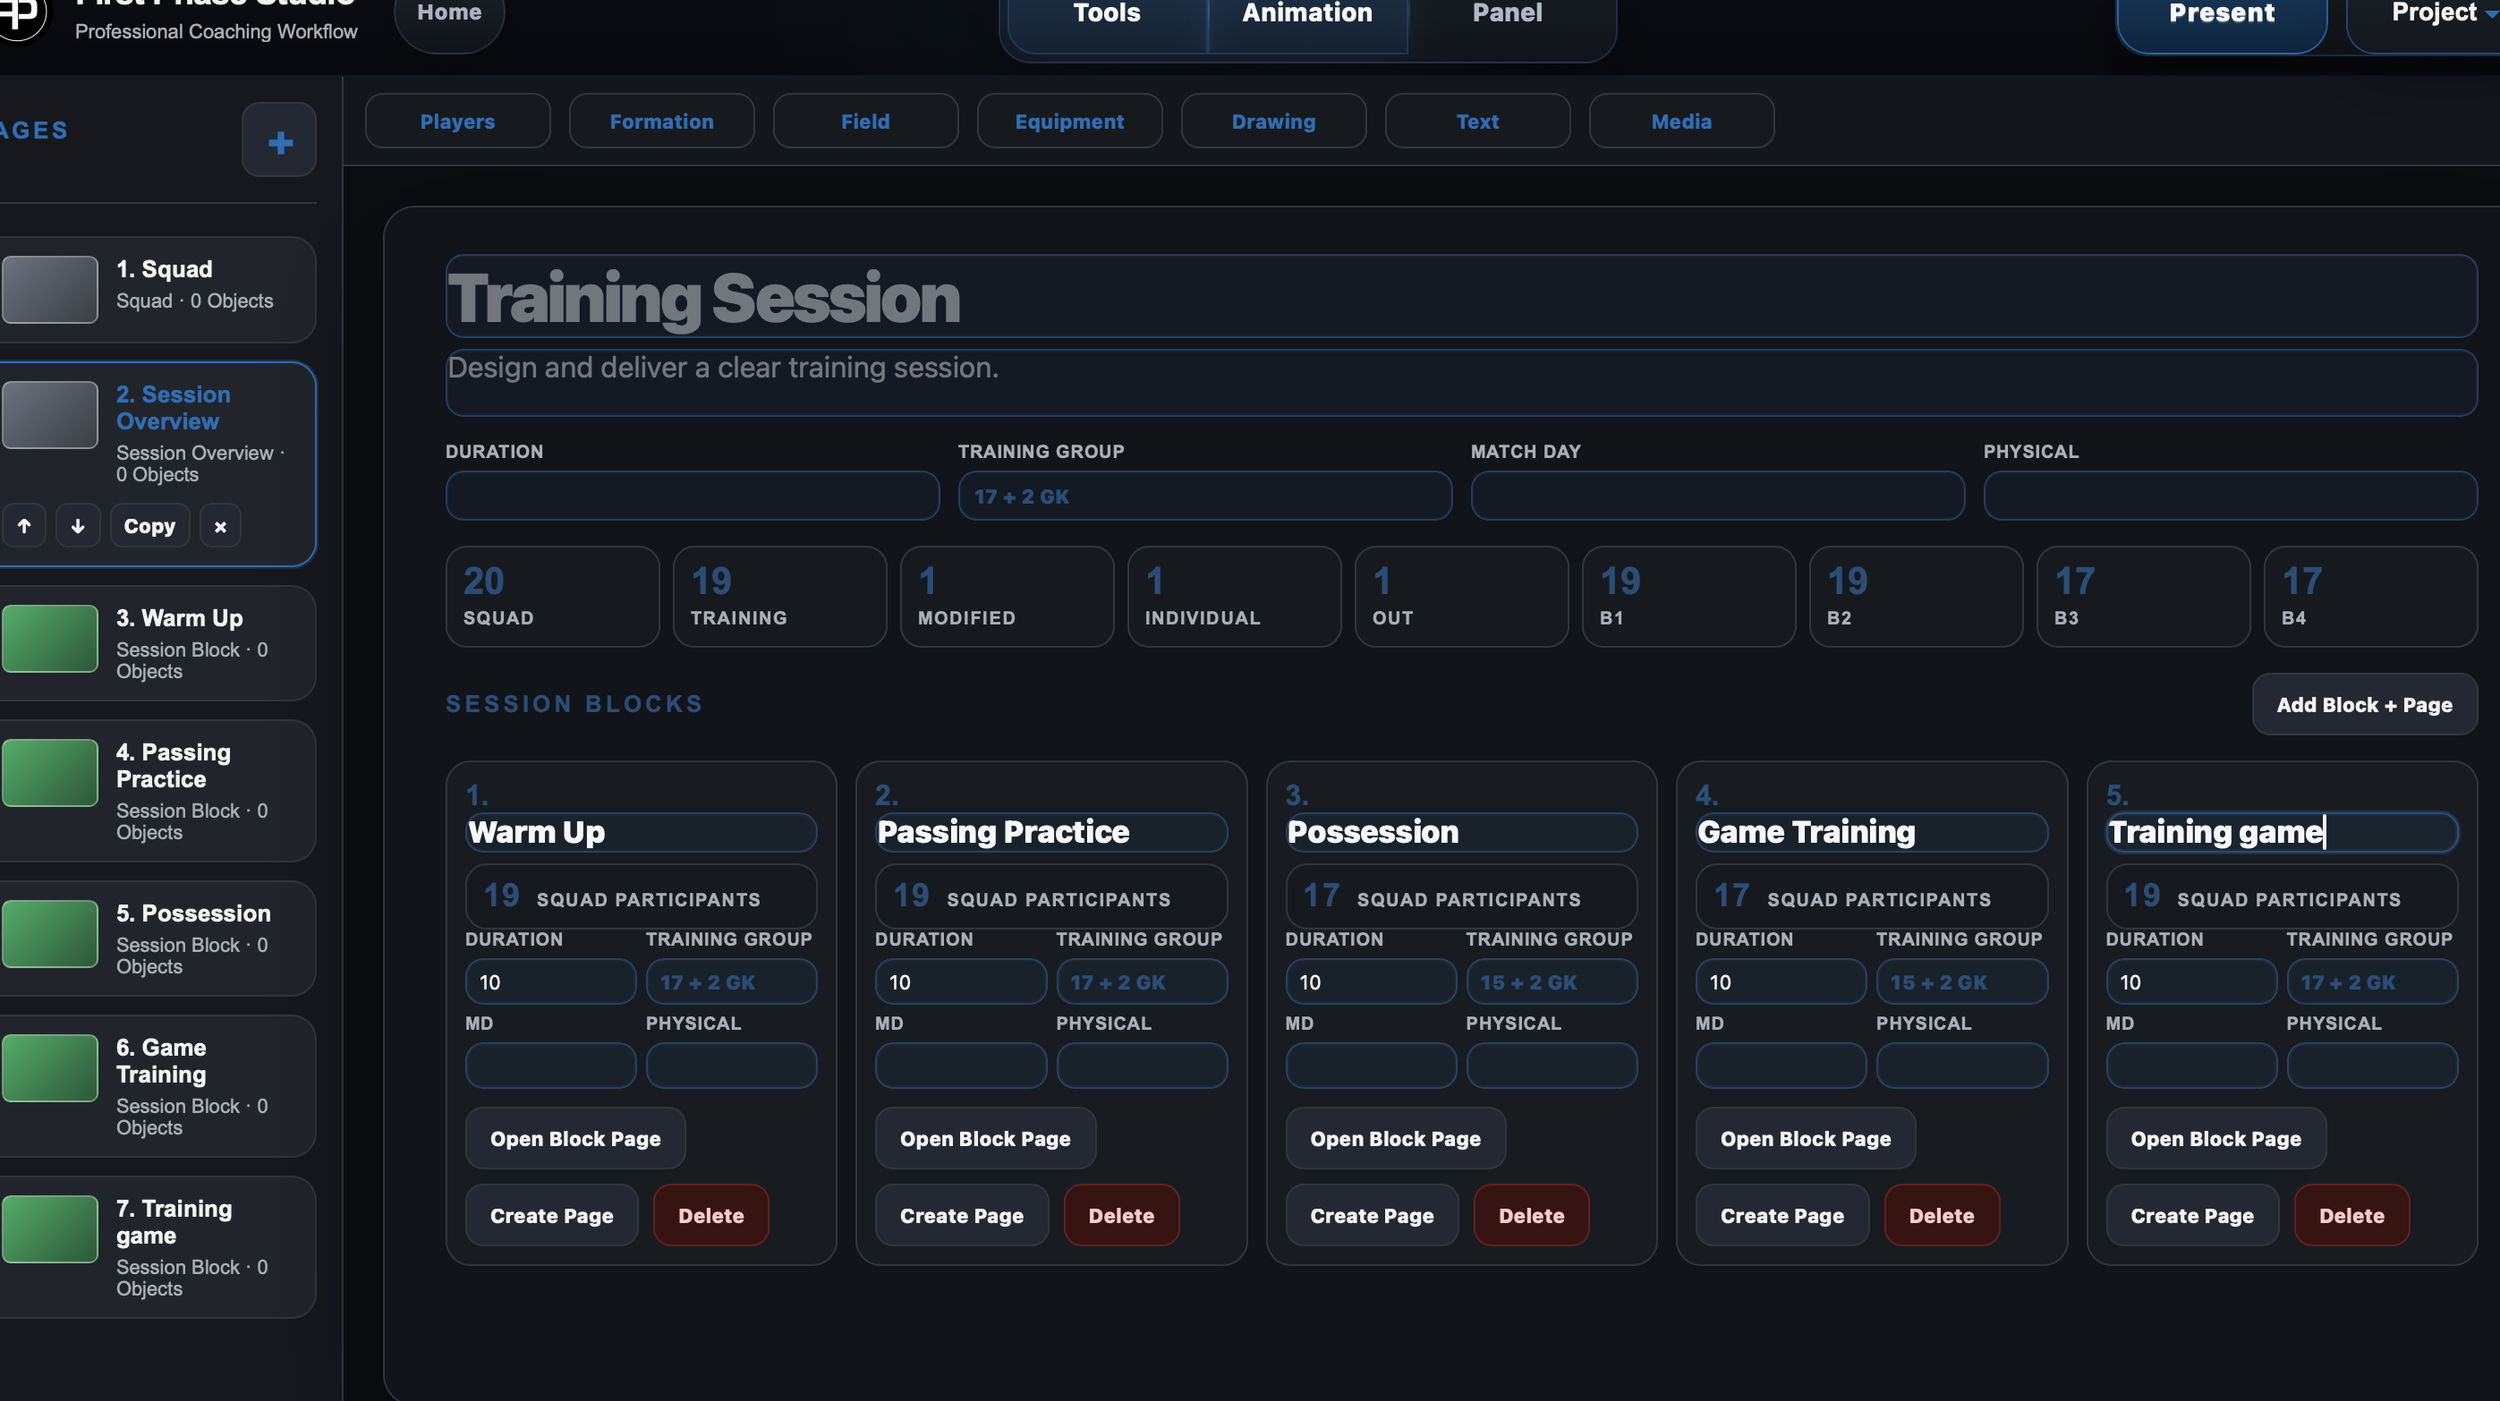Image resolution: width=2500 pixels, height=1401 pixels.
Task: Open the Media tool category
Action: pos(1681,121)
